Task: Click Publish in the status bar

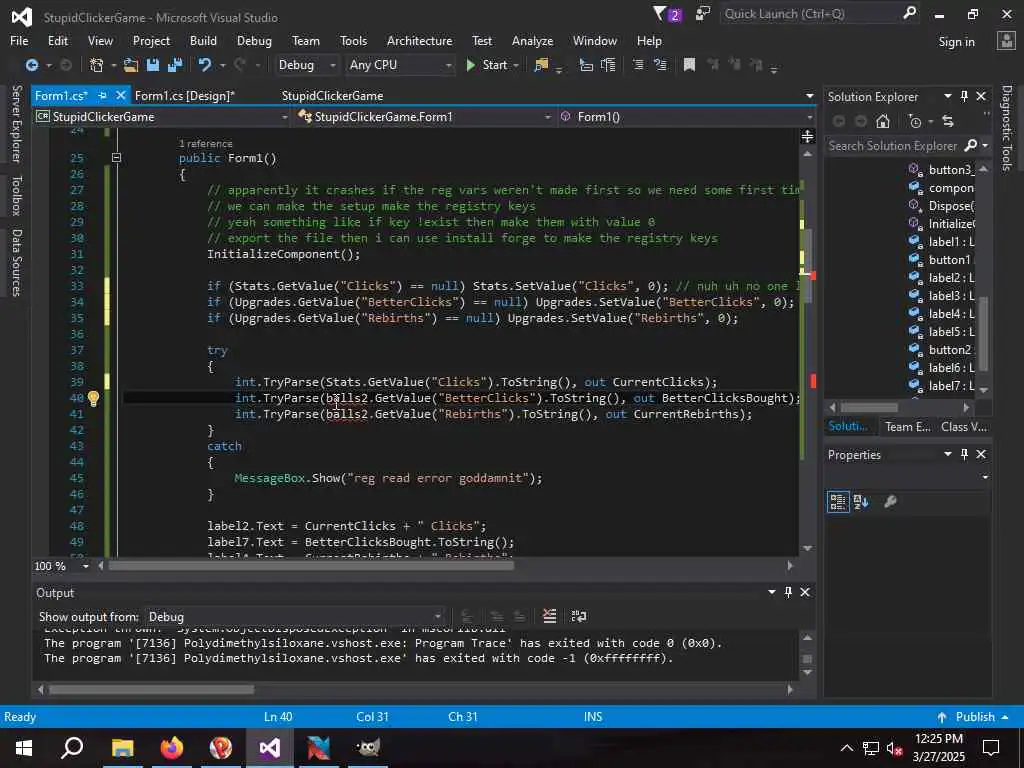Action: tap(972, 716)
